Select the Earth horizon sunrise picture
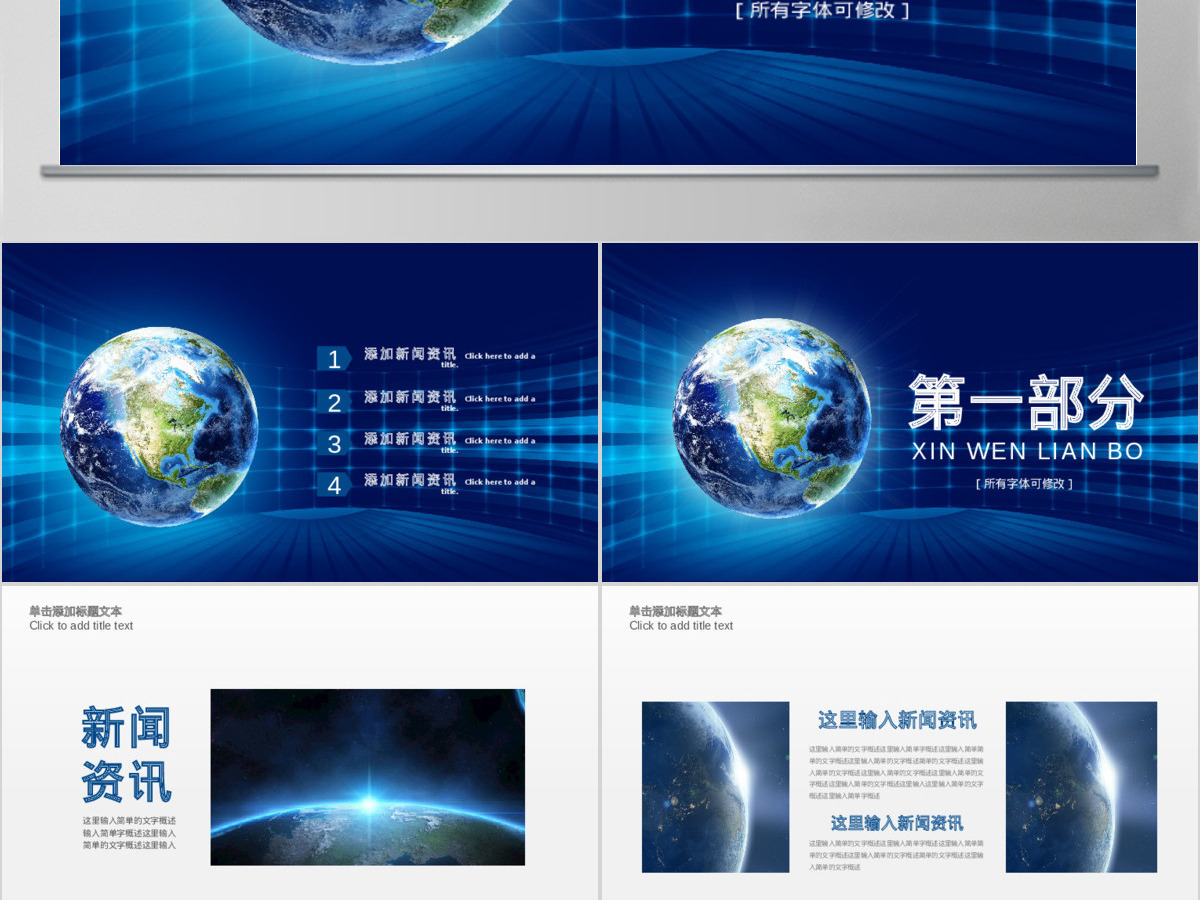 (x=367, y=777)
